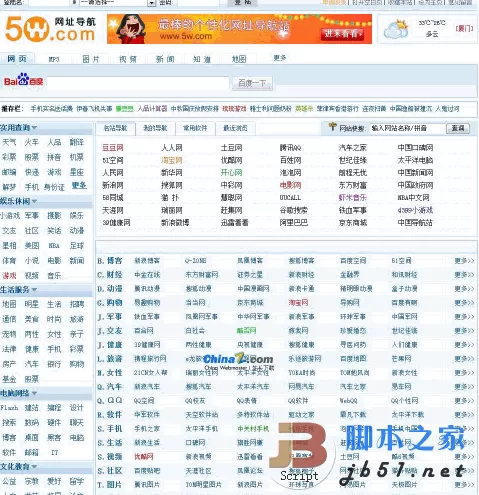Select the 网页 search tab
Image resolution: width=479 pixels, height=495 pixels.
point(17,59)
